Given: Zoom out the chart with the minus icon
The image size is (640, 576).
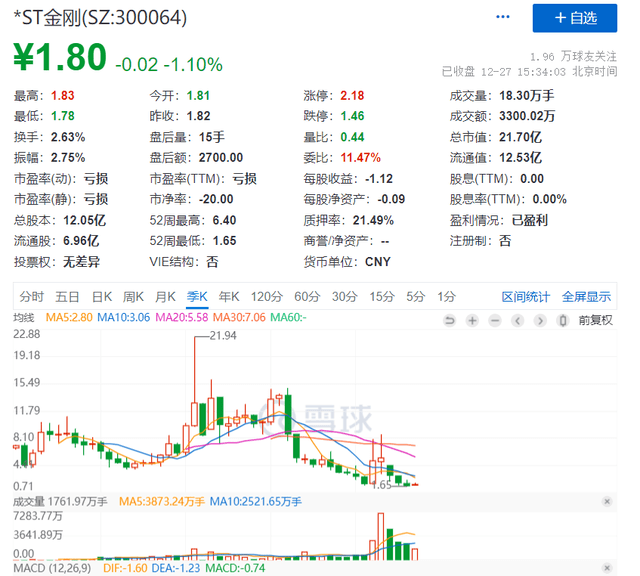Looking at the screenshot, I should [495, 320].
